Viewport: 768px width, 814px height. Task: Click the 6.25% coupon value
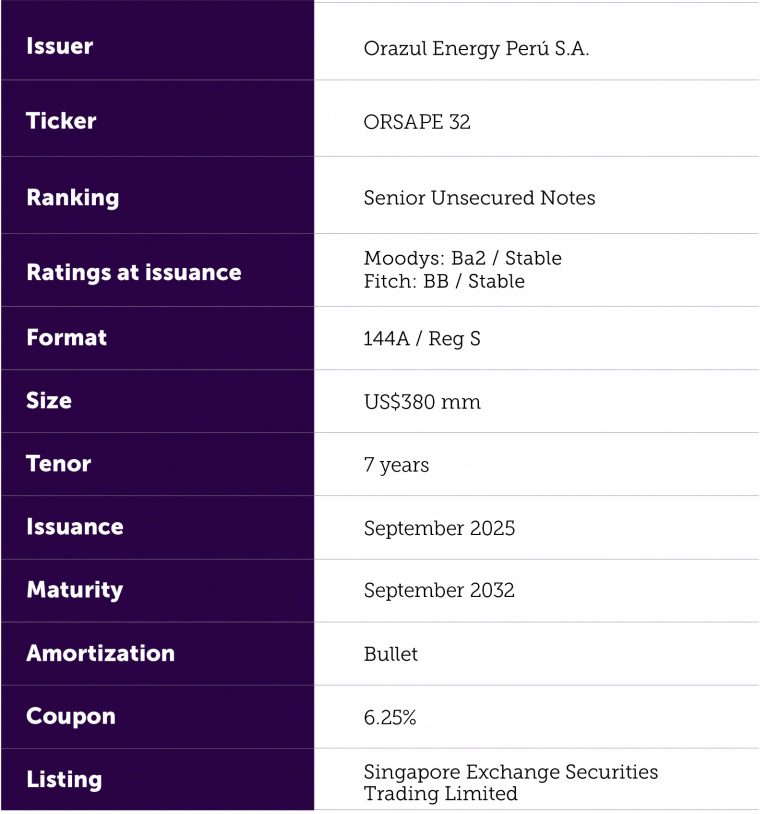click(x=390, y=717)
